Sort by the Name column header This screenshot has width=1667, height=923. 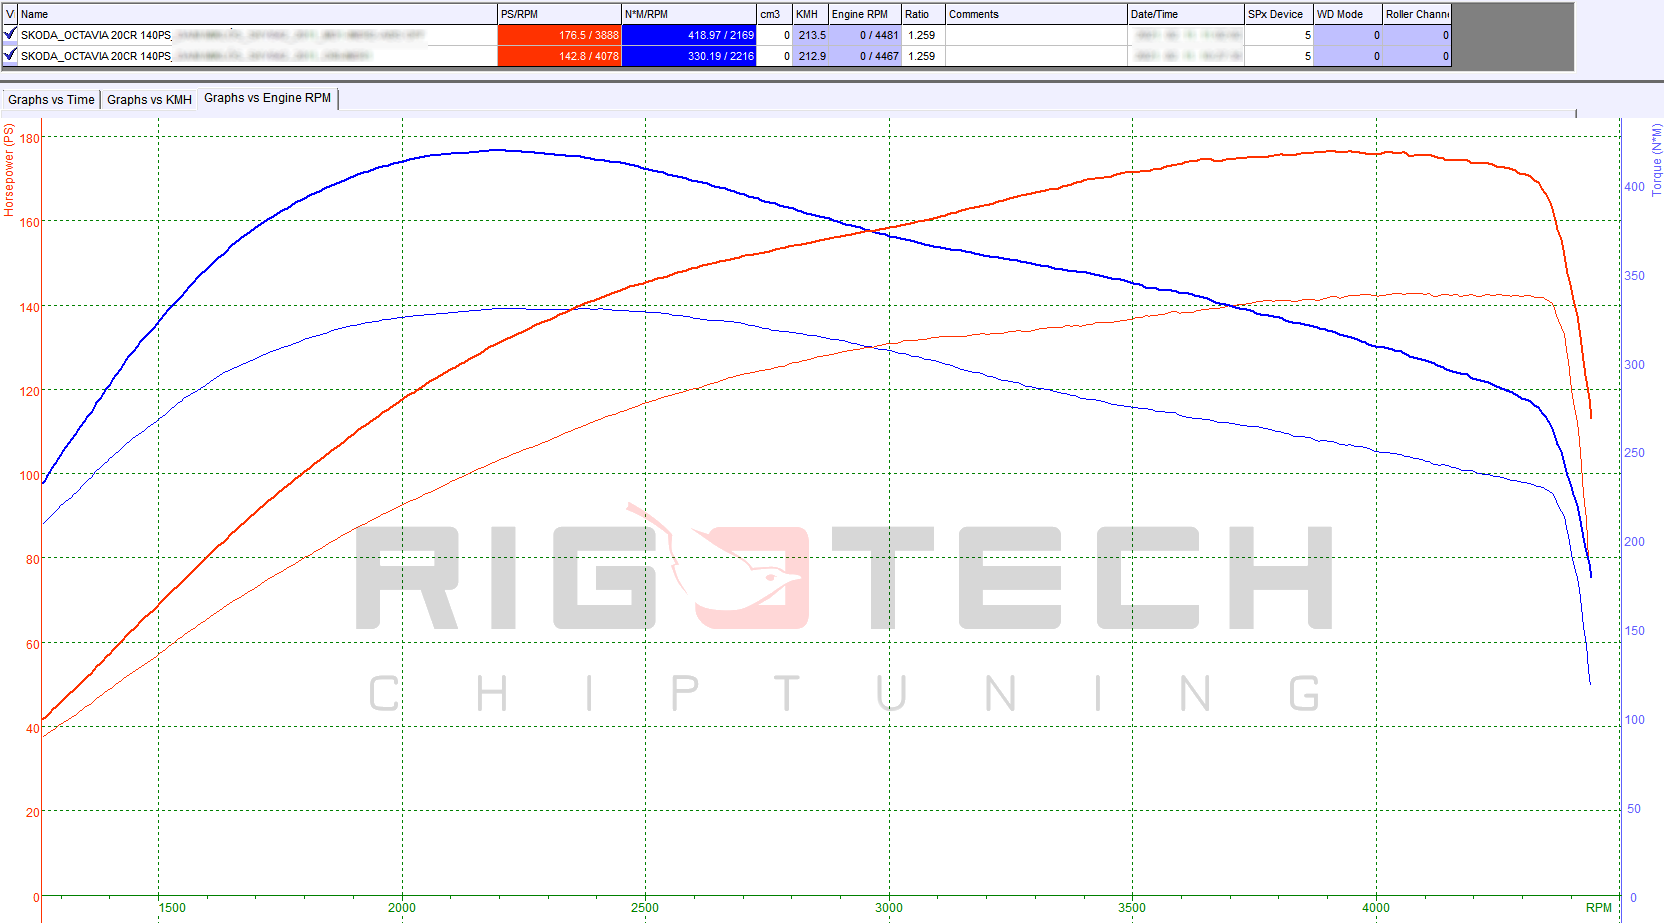tap(257, 14)
